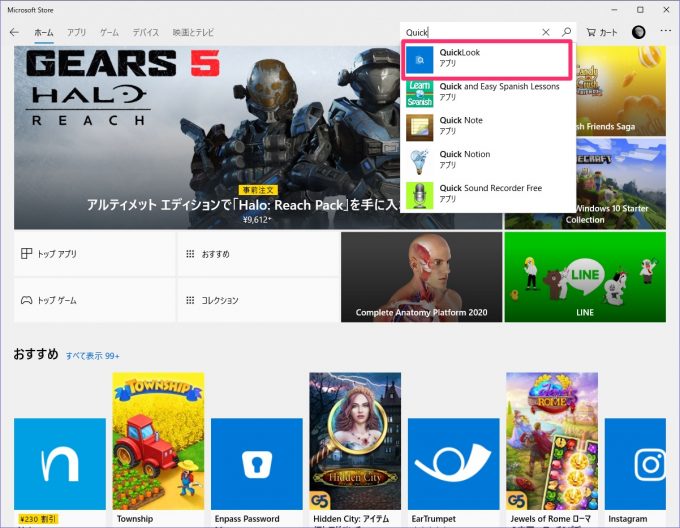This screenshot has height=528, width=680.
Task: Open Complete Anatomy Platform 2020 tile
Action: coord(422,277)
